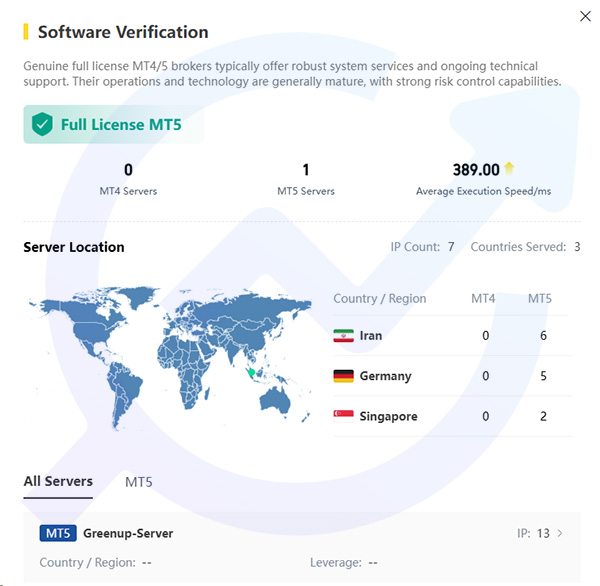Click Iran's MT5 value 6
600x586 pixels.
click(x=543, y=336)
